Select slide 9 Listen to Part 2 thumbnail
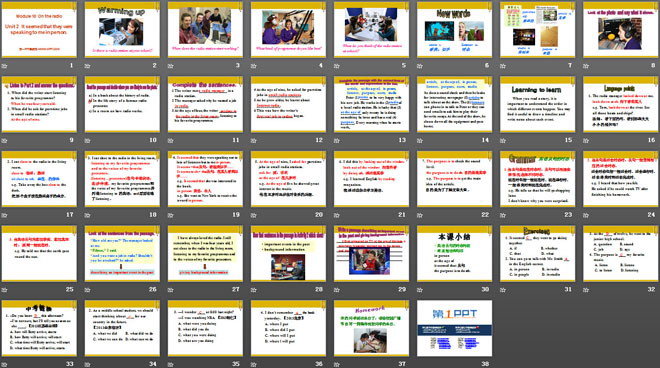This screenshot has width=660, height=368. click(39, 104)
